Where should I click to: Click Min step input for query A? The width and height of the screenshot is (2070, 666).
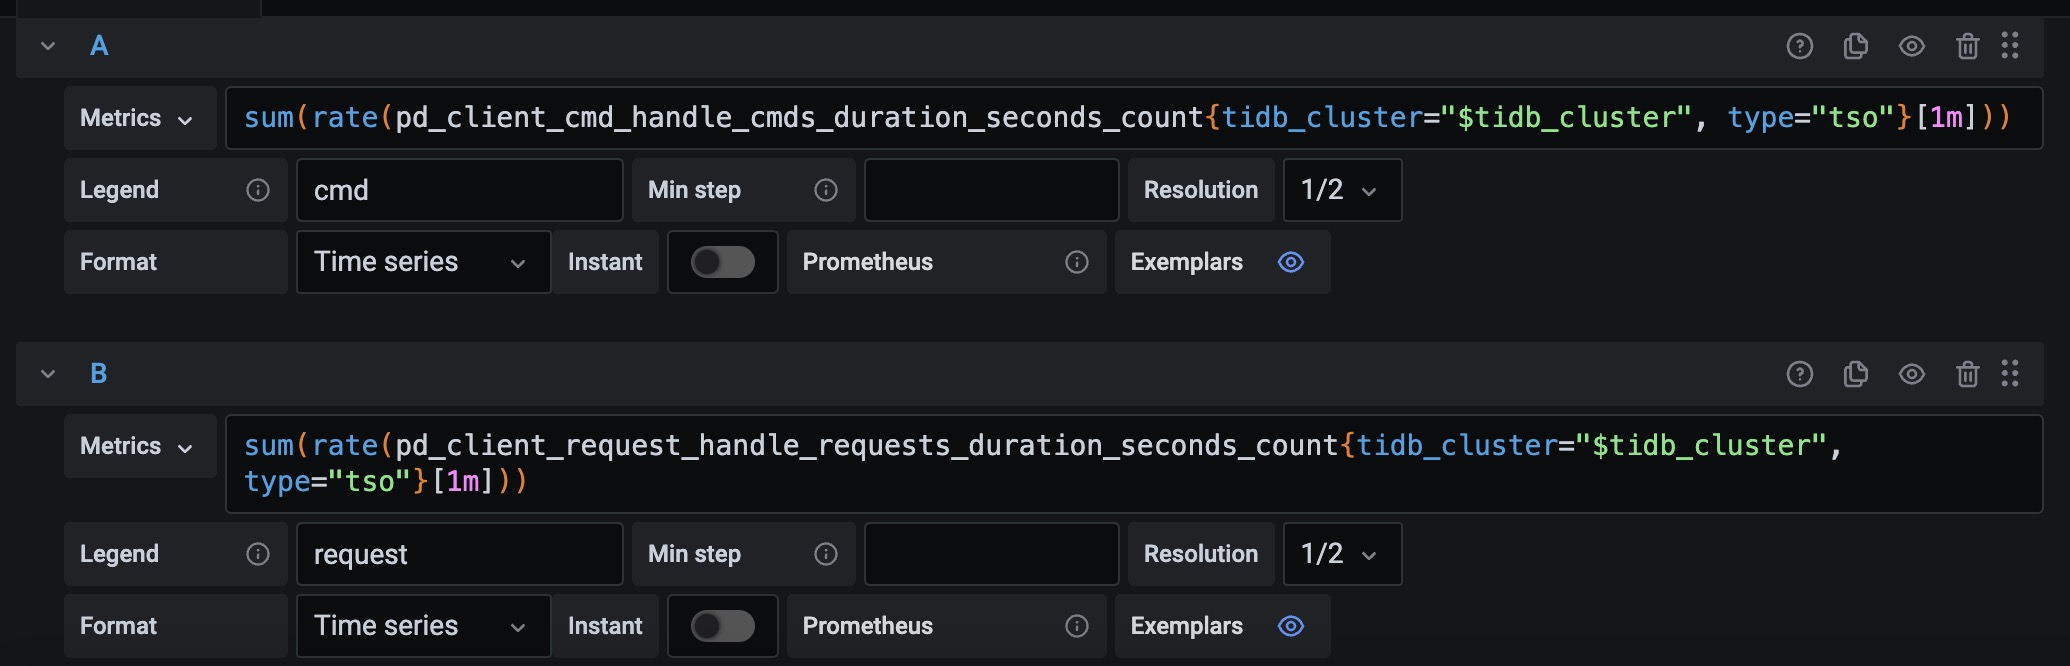click(990, 190)
